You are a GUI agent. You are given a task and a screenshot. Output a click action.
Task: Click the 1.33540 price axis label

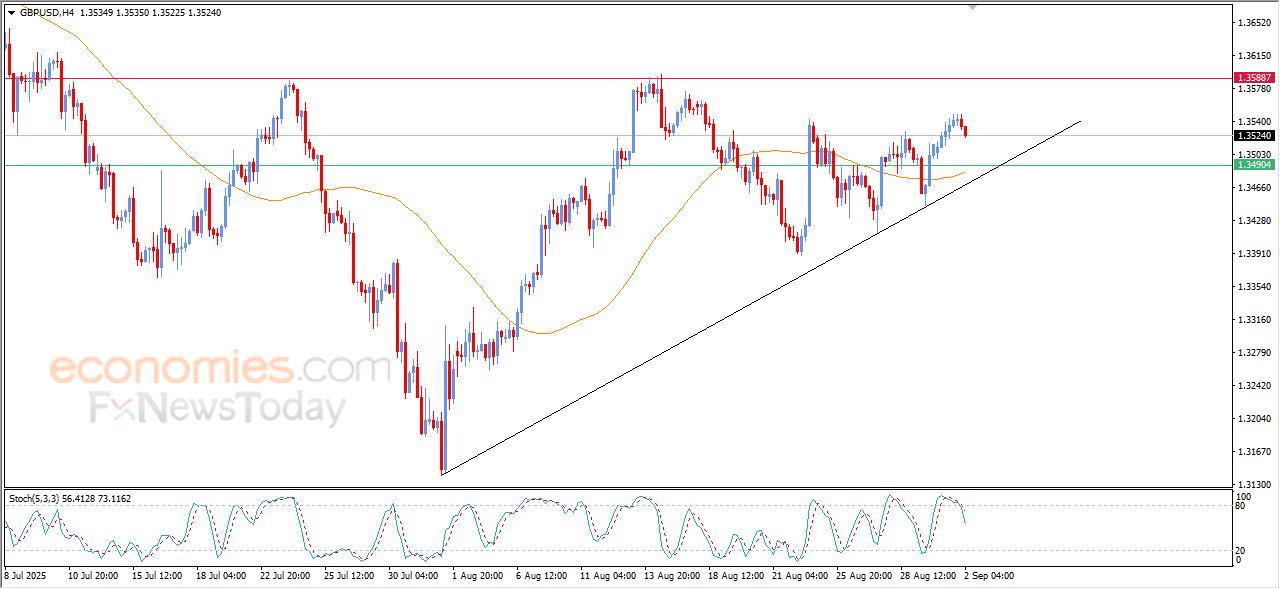[x=1254, y=286]
